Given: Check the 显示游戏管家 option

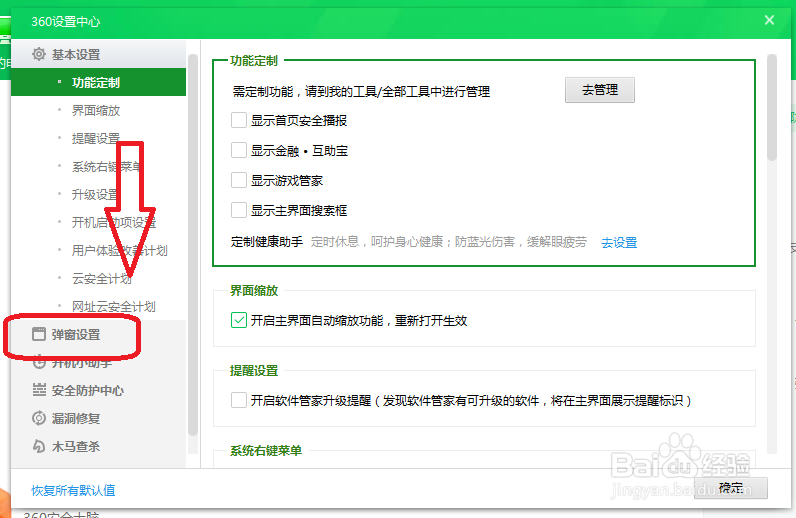Looking at the screenshot, I should (x=239, y=180).
